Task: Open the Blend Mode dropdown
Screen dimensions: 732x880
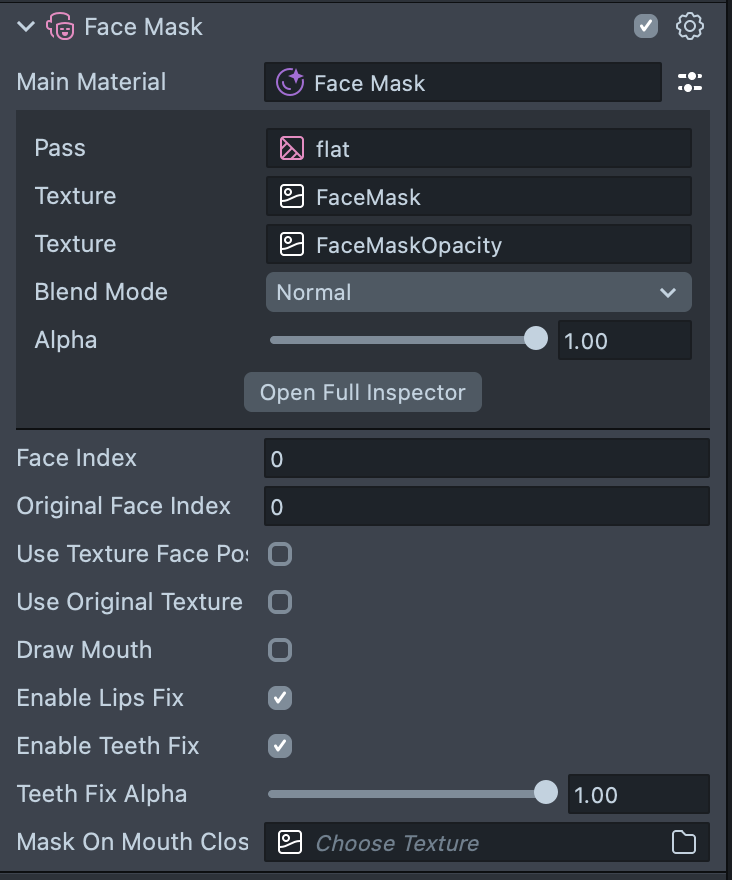Action: [478, 293]
